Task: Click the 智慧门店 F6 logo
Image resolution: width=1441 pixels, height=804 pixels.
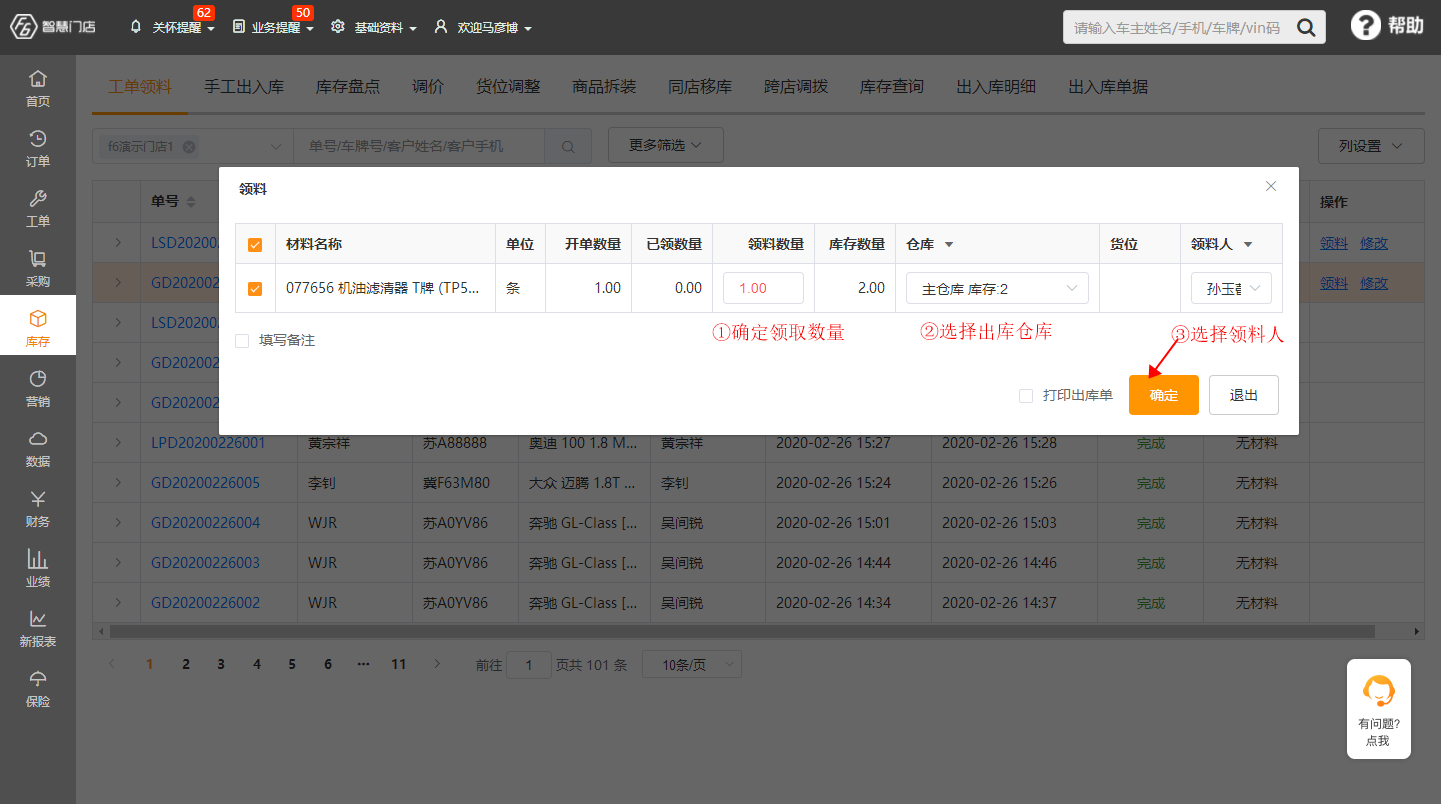Action: 53,27
